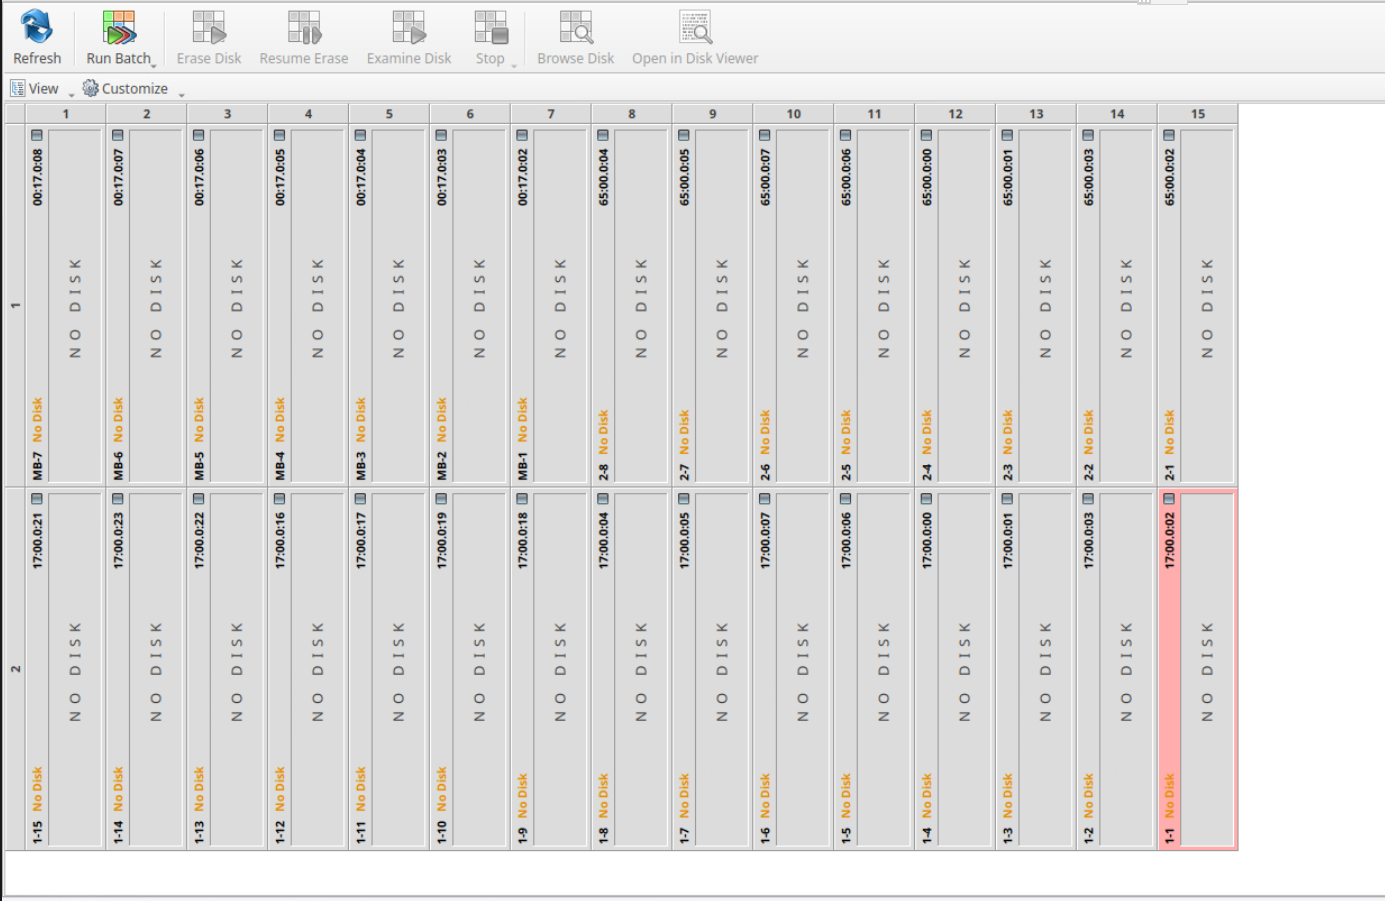This screenshot has width=1385, height=901.
Task: Click the Customize gear icon
Action: click(x=90, y=88)
